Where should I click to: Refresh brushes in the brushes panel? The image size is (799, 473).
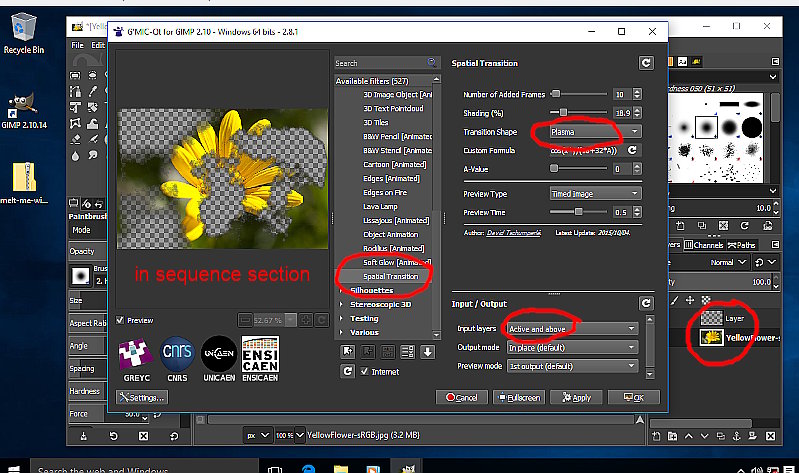(744, 225)
